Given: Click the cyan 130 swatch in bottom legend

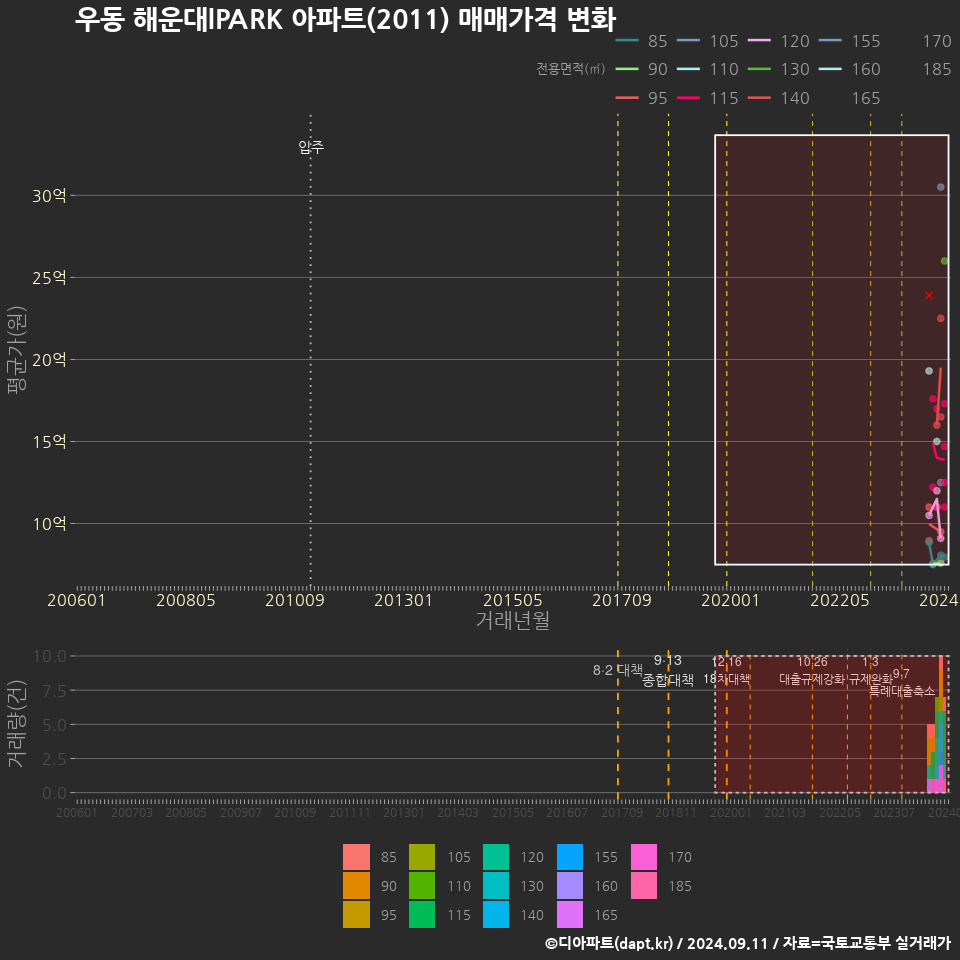Looking at the screenshot, I should click(496, 885).
